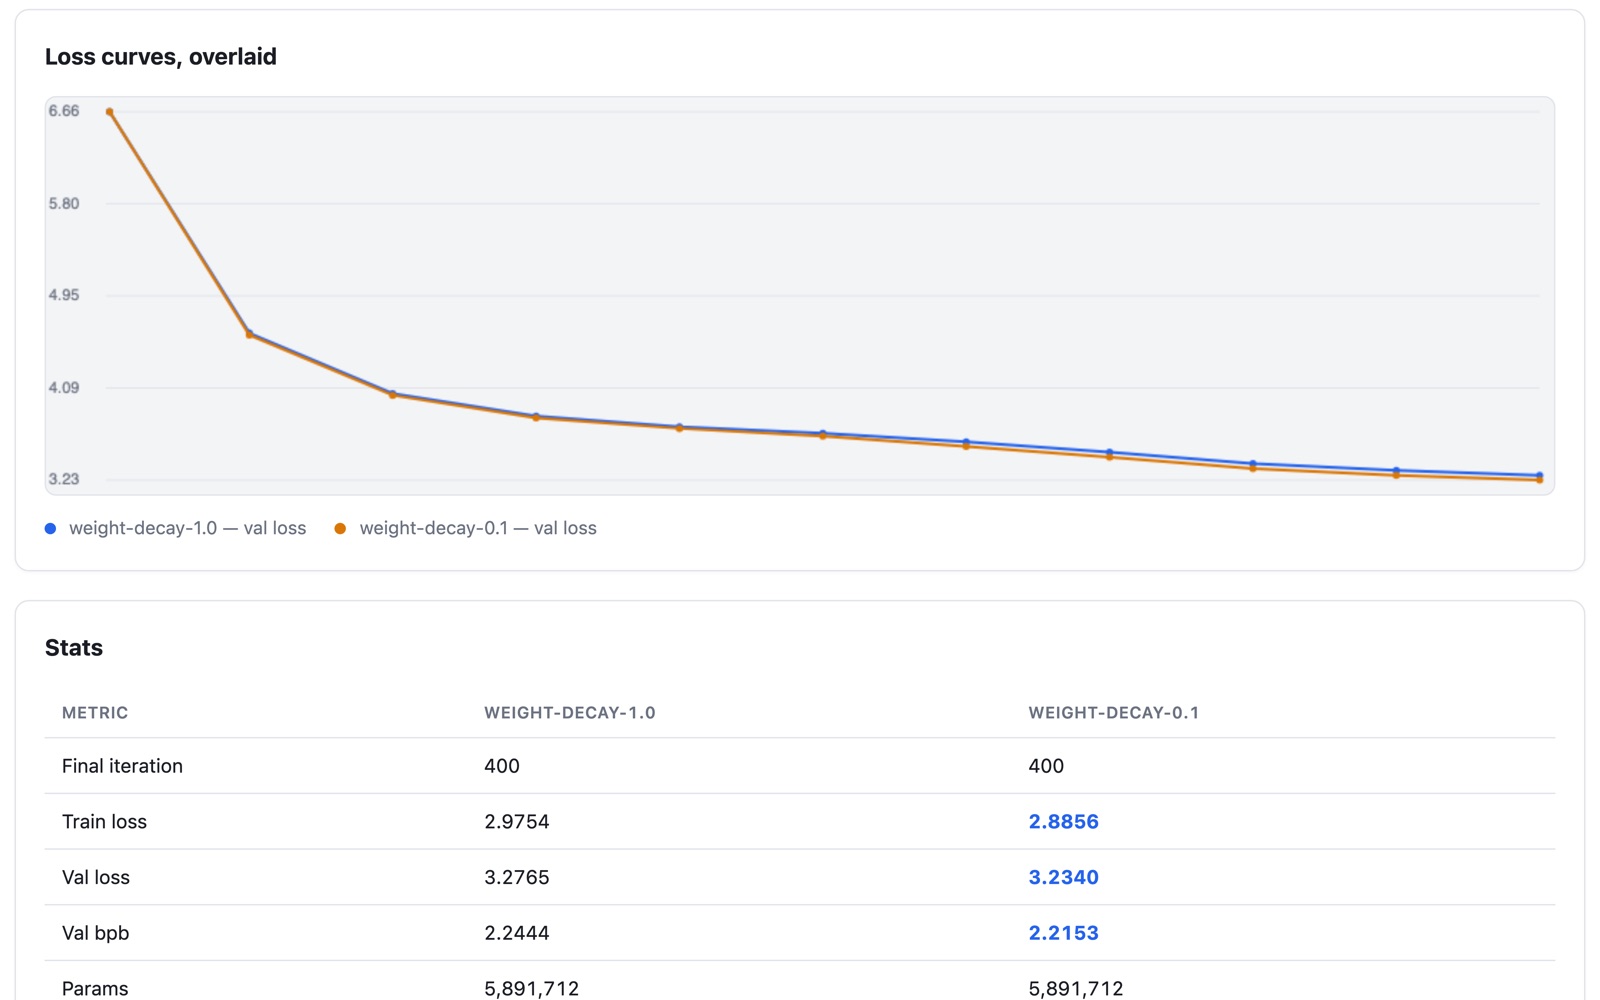Click the 6.66 y-axis label

pos(64,111)
